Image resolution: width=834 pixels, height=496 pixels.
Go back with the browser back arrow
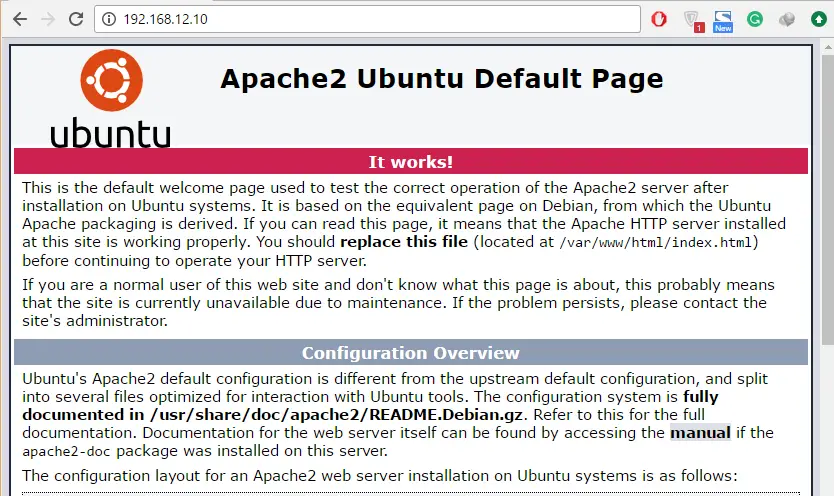tap(20, 19)
